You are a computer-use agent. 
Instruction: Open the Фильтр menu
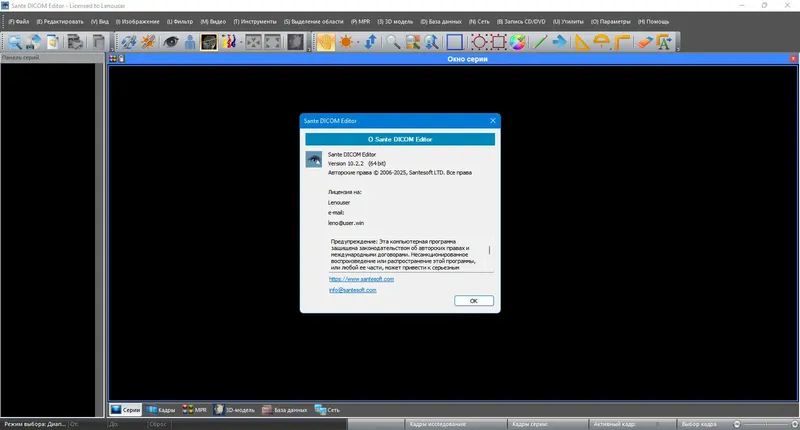coord(180,21)
